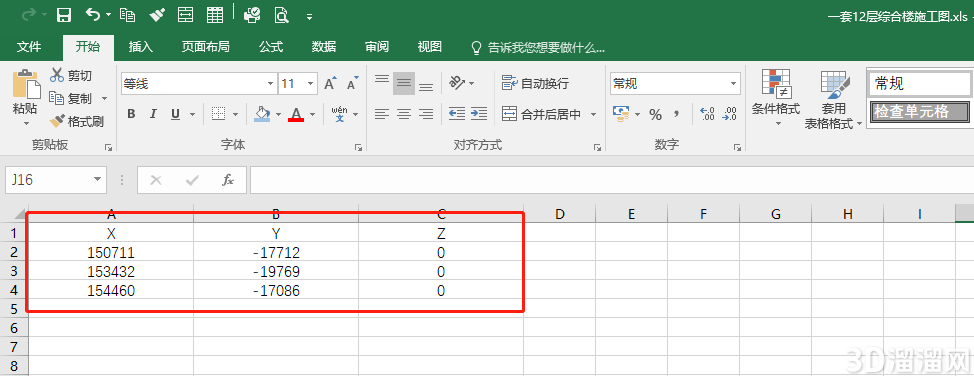The width and height of the screenshot is (974, 376).
Task: Switch to Page Layout (页面布局) tab
Action: (206, 47)
